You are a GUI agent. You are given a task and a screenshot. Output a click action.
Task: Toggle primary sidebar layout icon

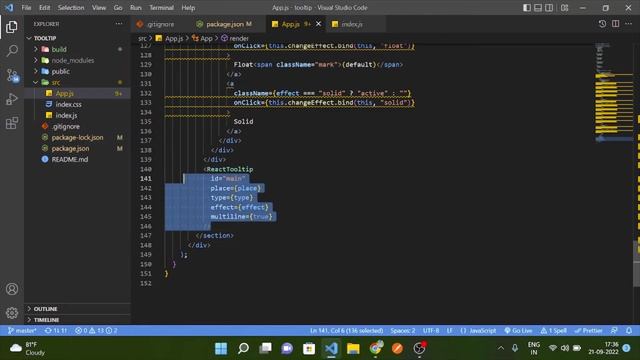[527, 7]
